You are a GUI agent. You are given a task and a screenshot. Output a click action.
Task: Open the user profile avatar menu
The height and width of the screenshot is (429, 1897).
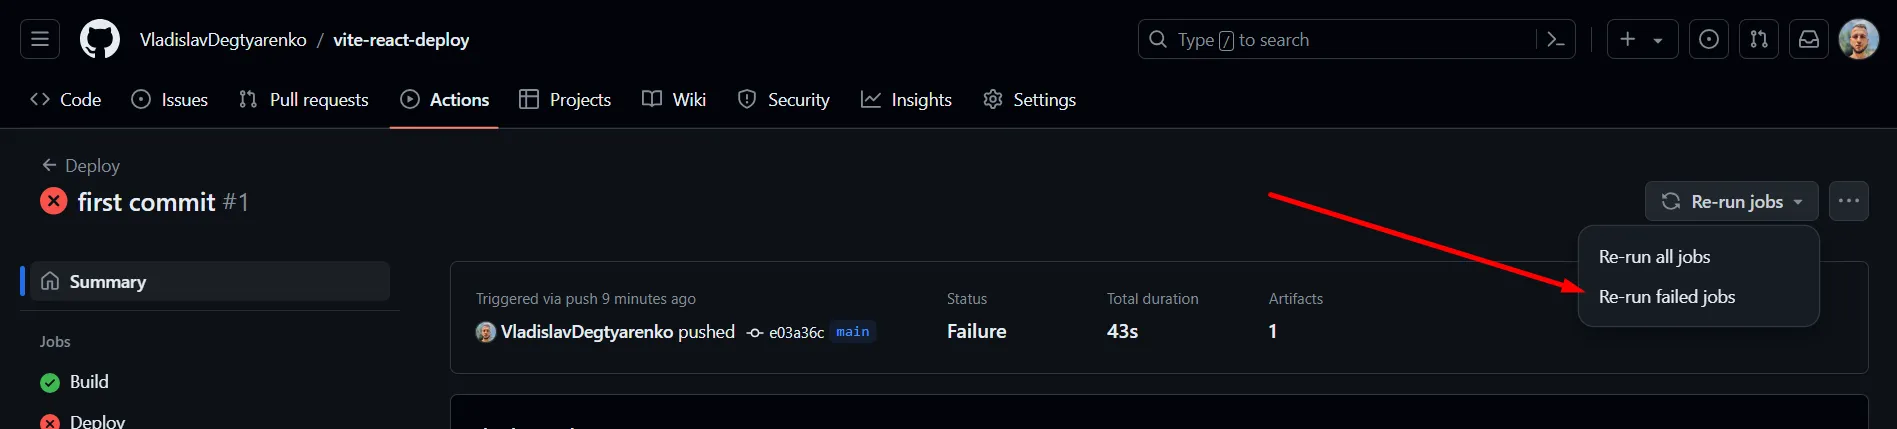(1859, 40)
